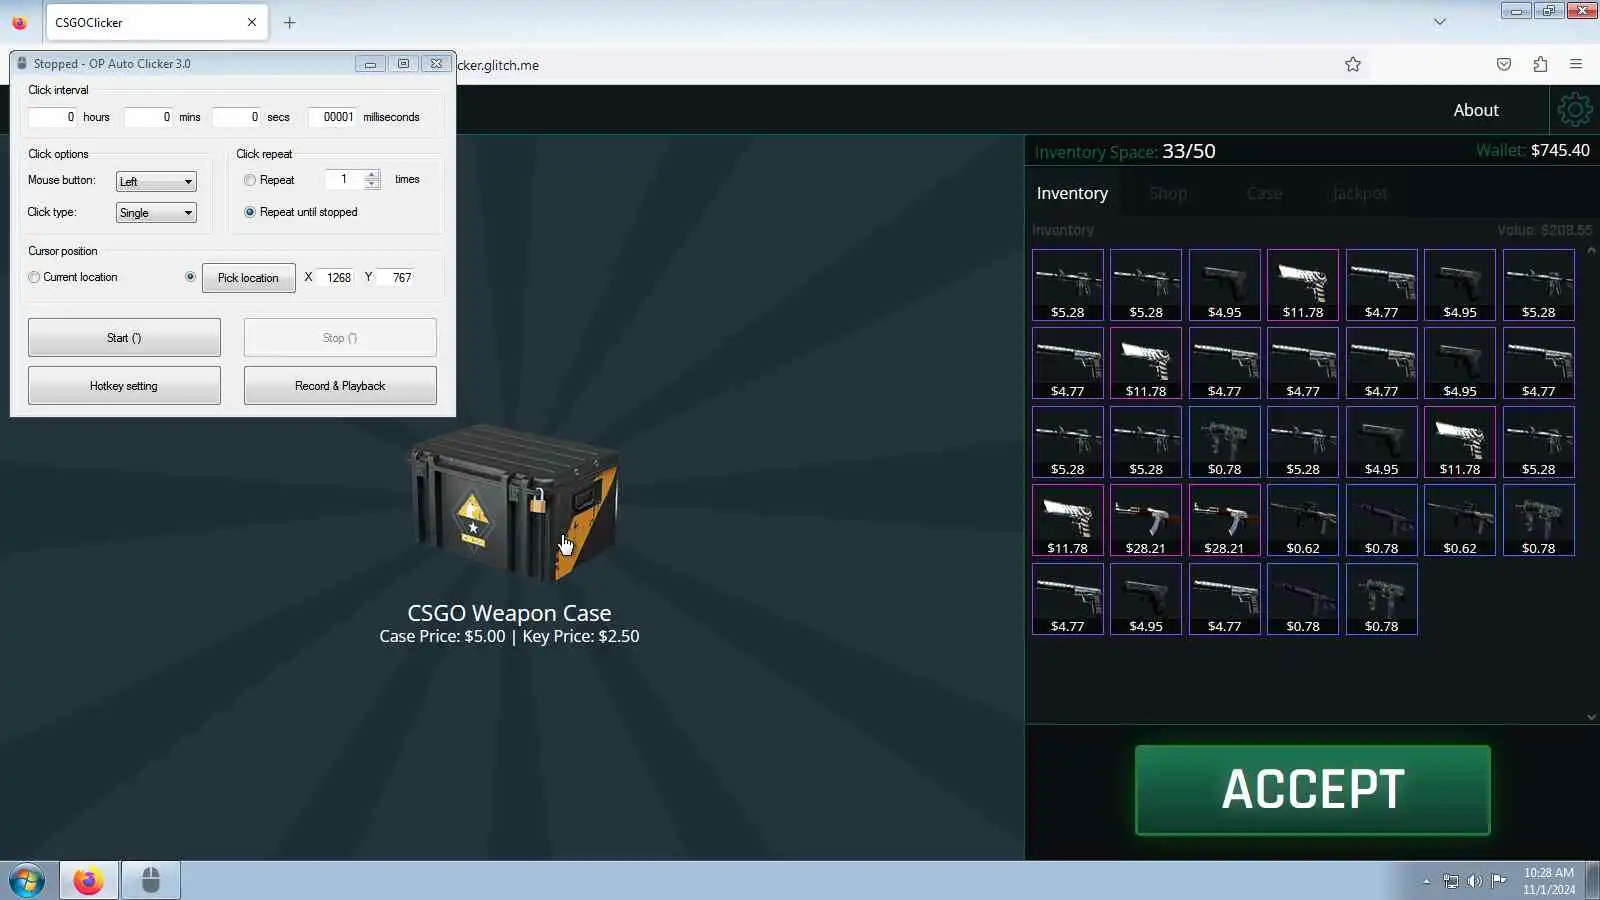Screen dimensions: 1600x900
Task: Select the Pick location radio button
Action: (190, 277)
